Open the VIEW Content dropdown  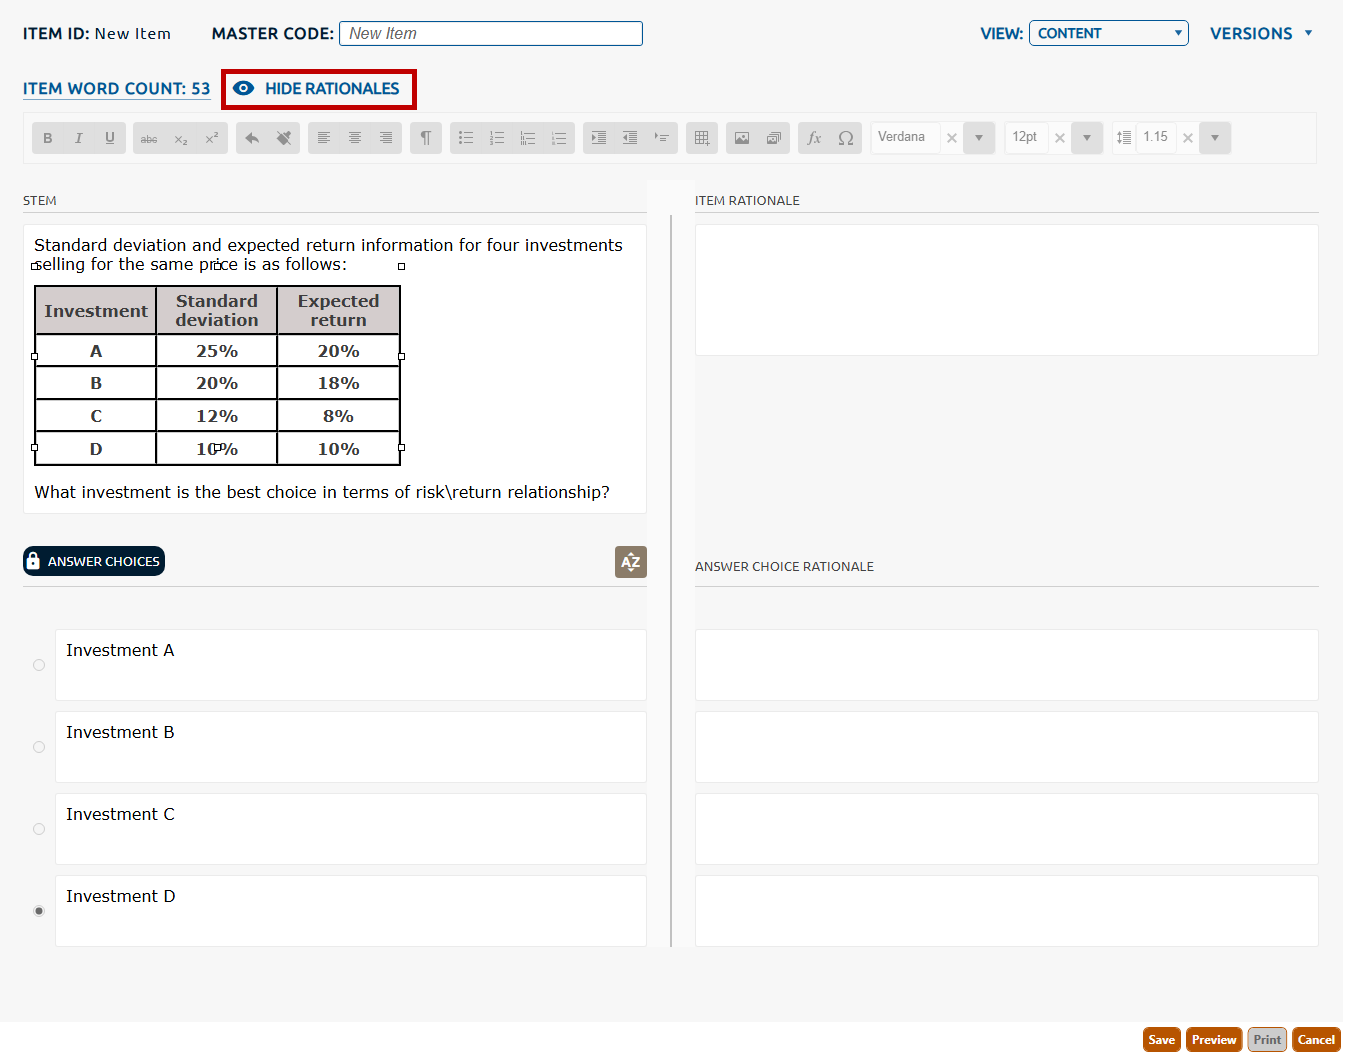click(x=1108, y=33)
